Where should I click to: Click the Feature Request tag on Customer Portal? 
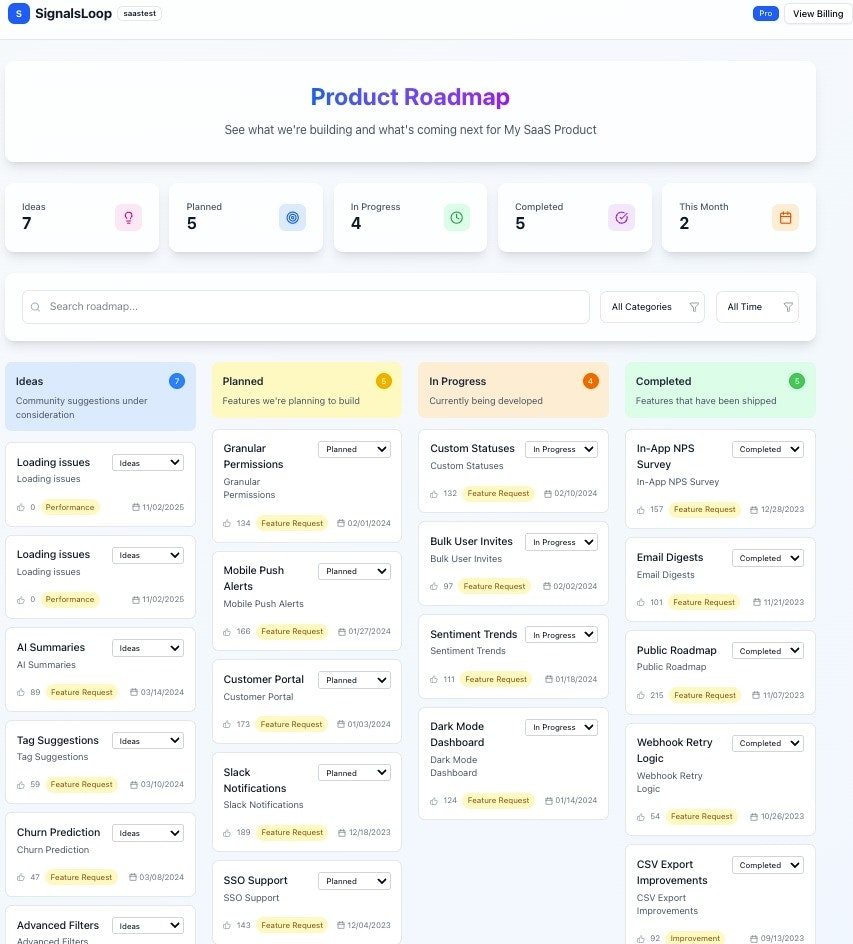(x=292, y=724)
